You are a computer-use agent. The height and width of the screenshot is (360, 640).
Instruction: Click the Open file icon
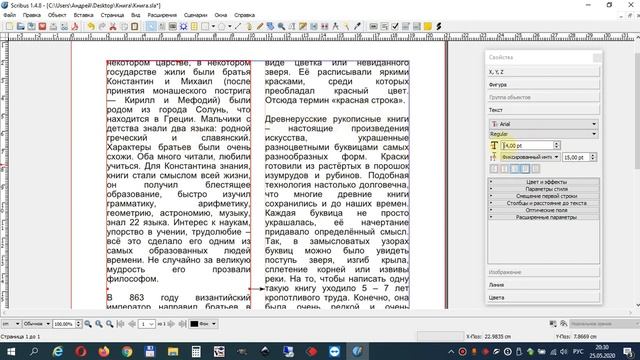(20, 27)
